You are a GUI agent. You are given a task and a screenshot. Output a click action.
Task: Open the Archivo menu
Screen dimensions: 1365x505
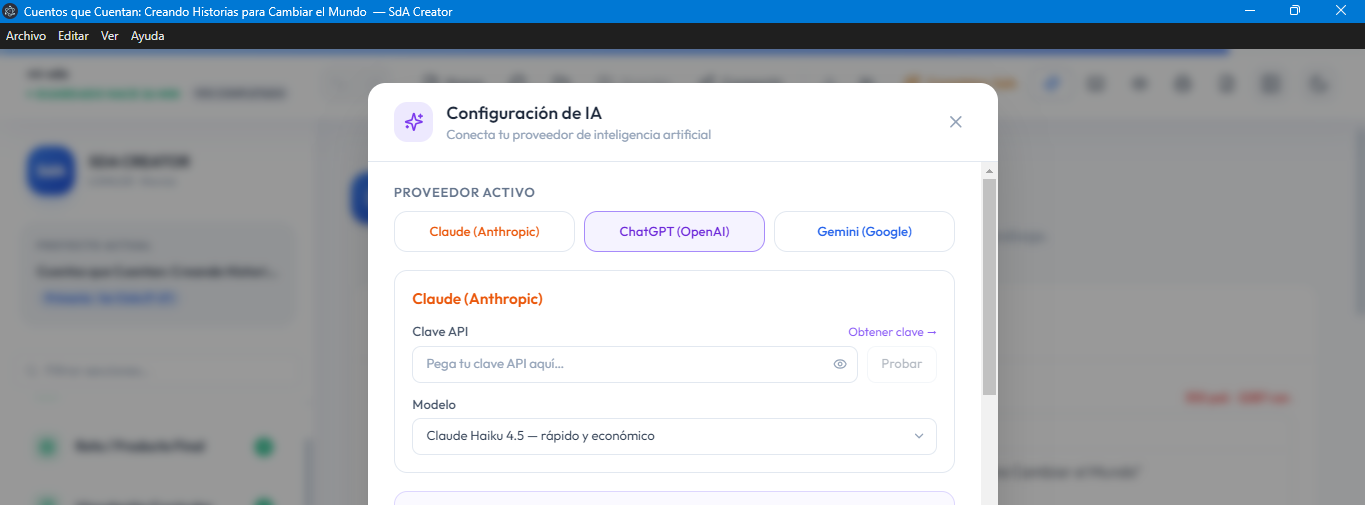click(x=26, y=35)
